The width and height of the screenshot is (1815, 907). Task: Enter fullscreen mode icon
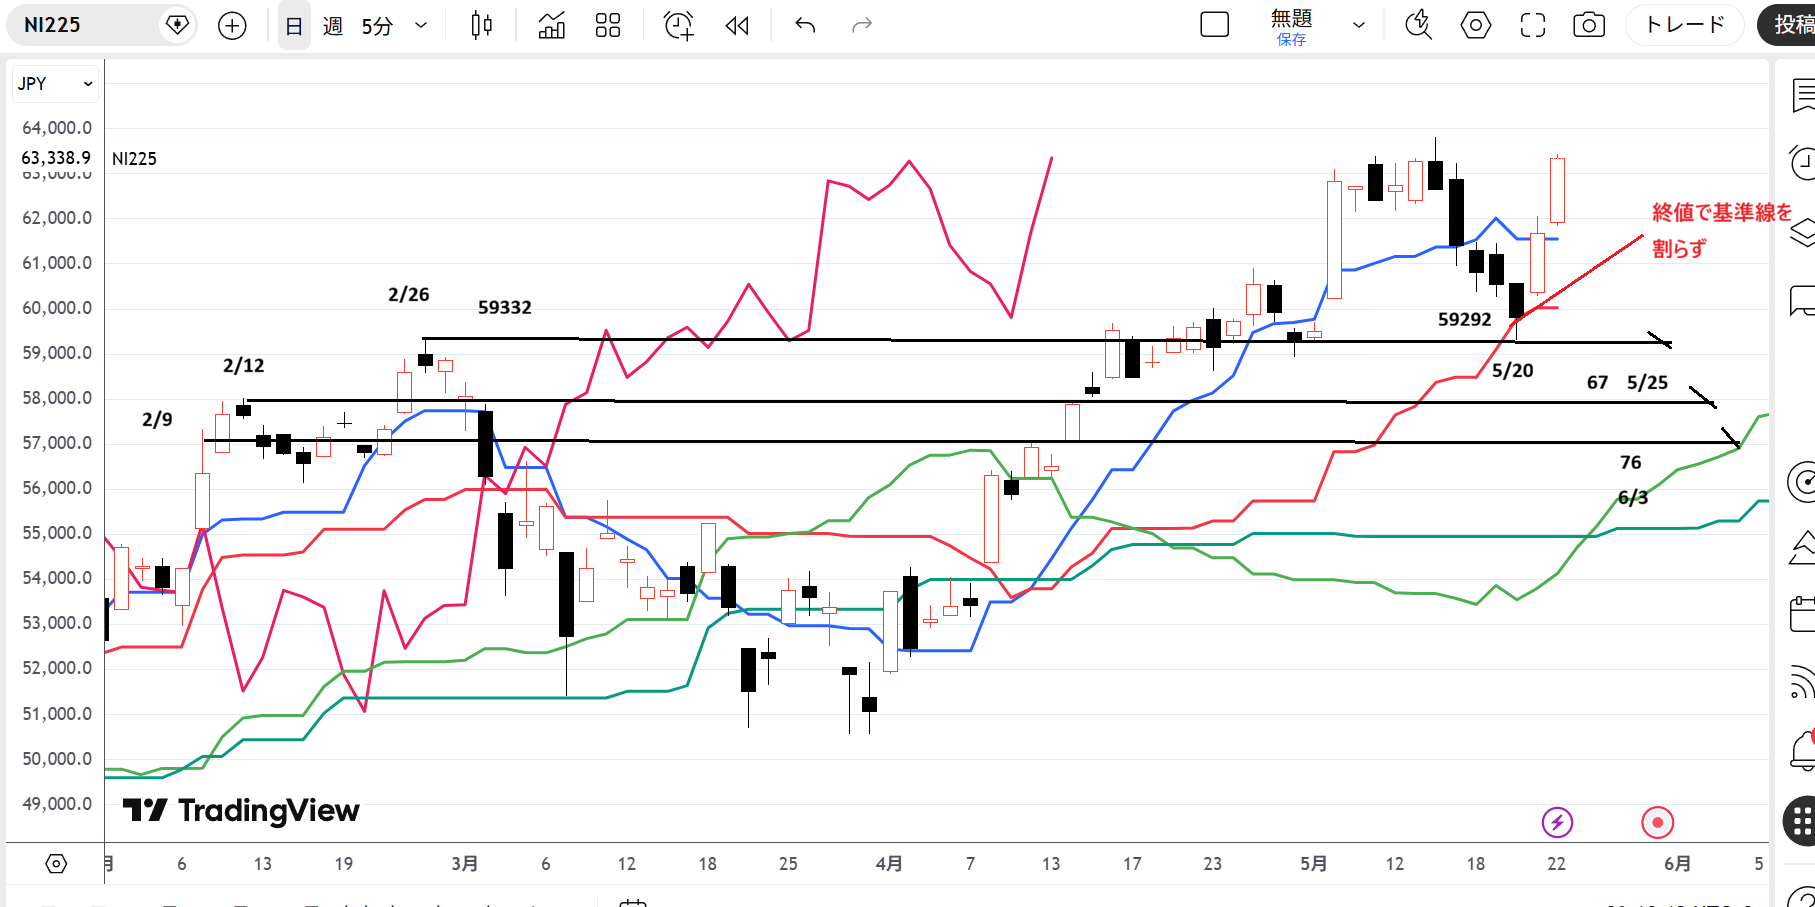[1532, 26]
